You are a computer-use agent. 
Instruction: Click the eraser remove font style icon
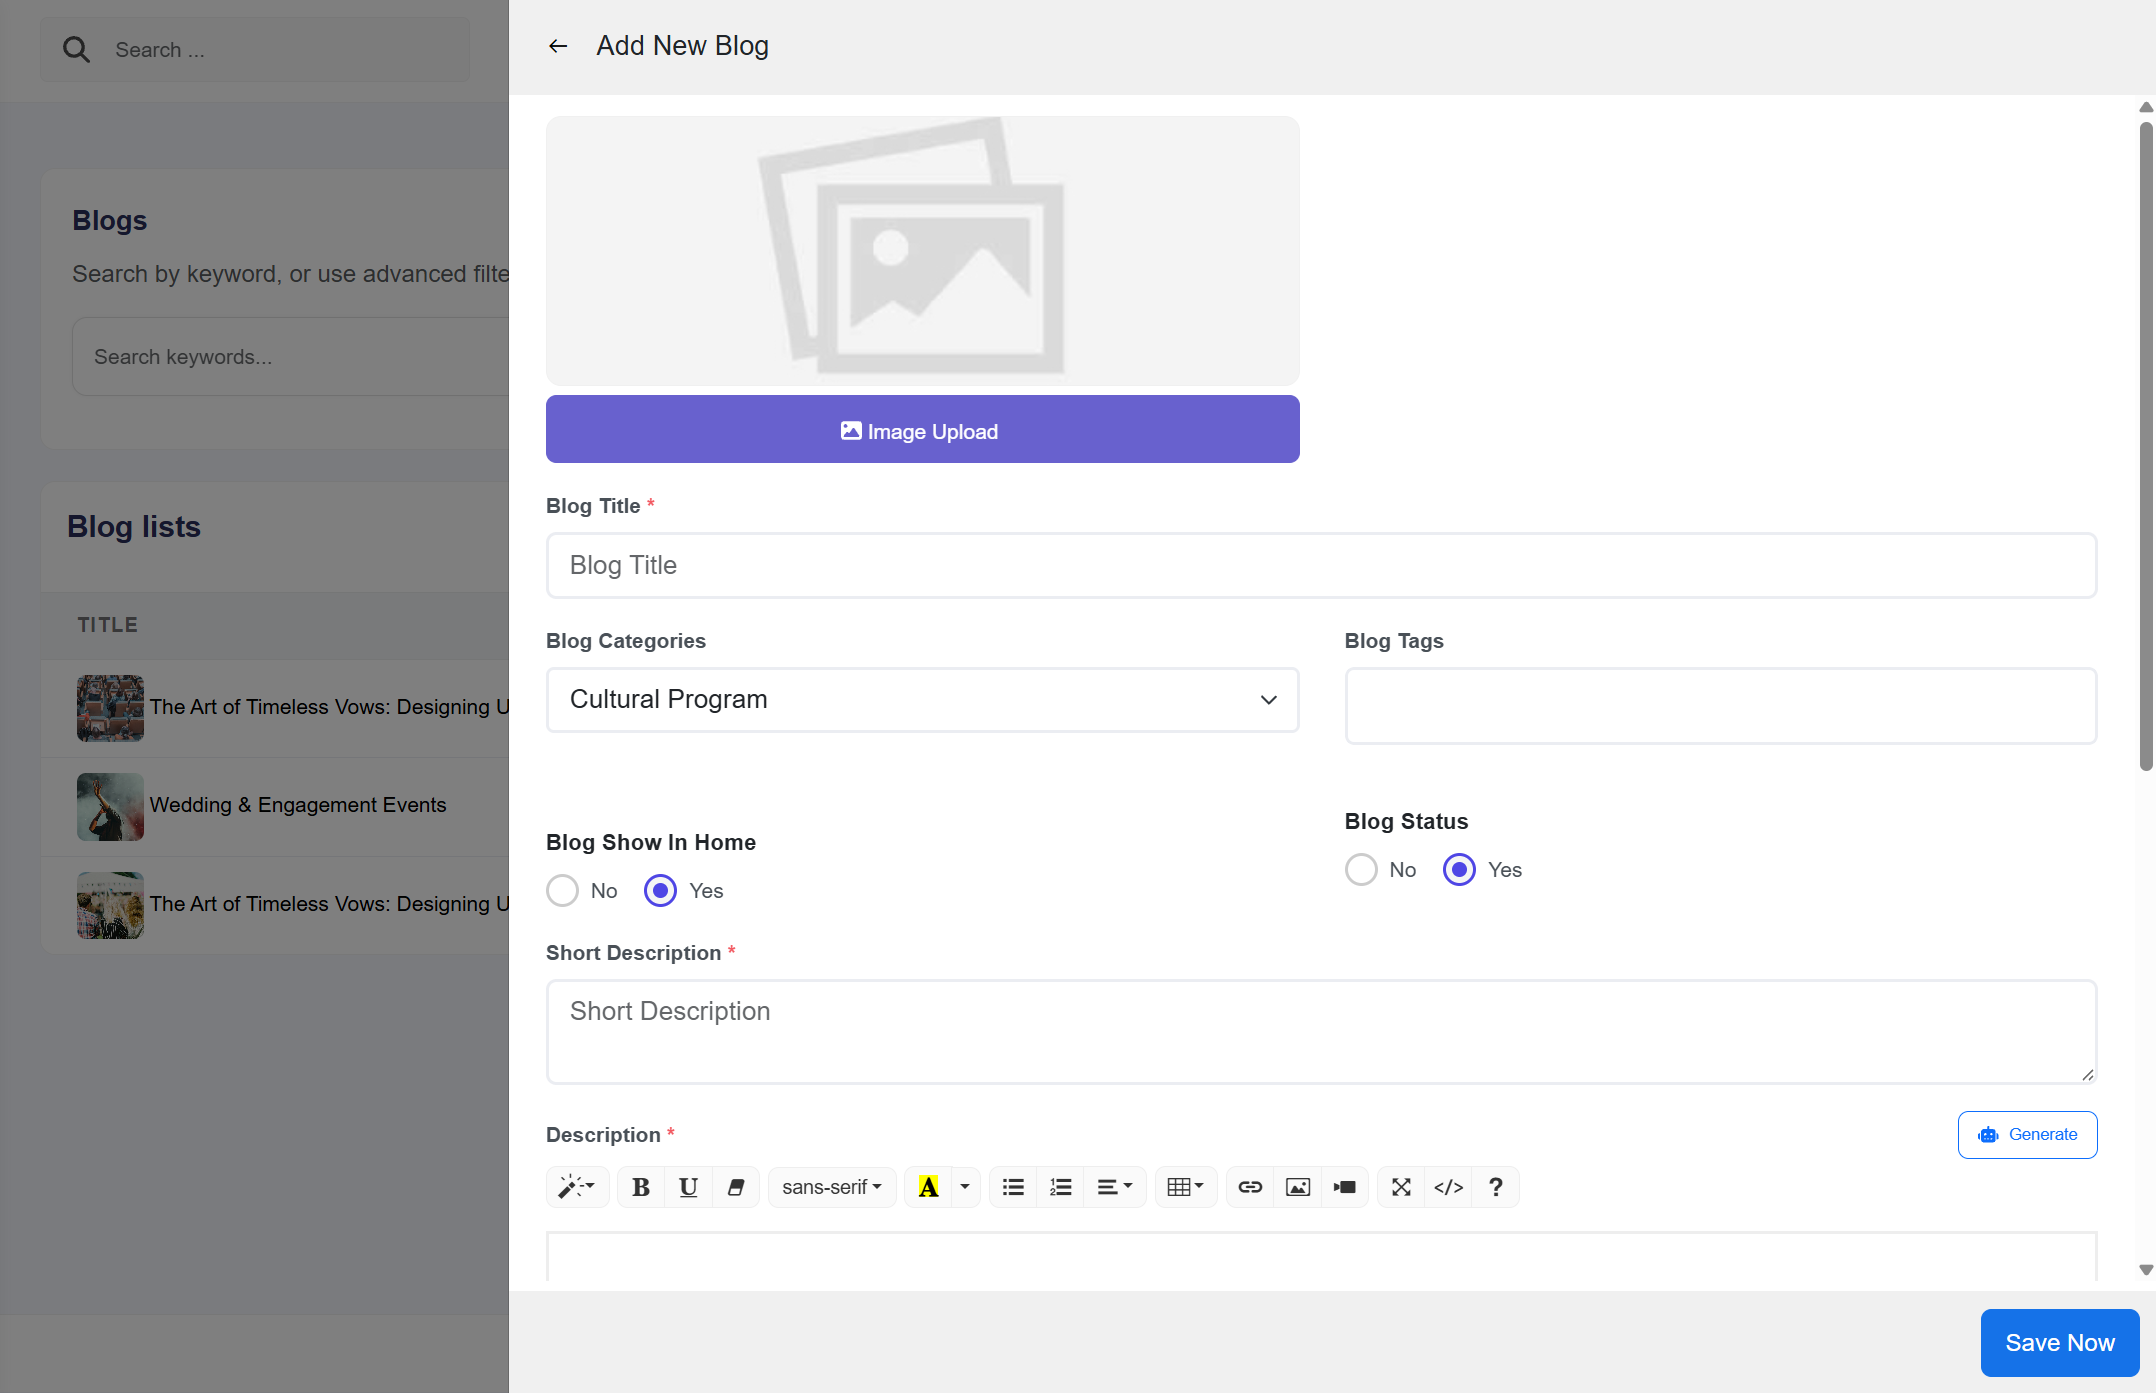pos(736,1187)
